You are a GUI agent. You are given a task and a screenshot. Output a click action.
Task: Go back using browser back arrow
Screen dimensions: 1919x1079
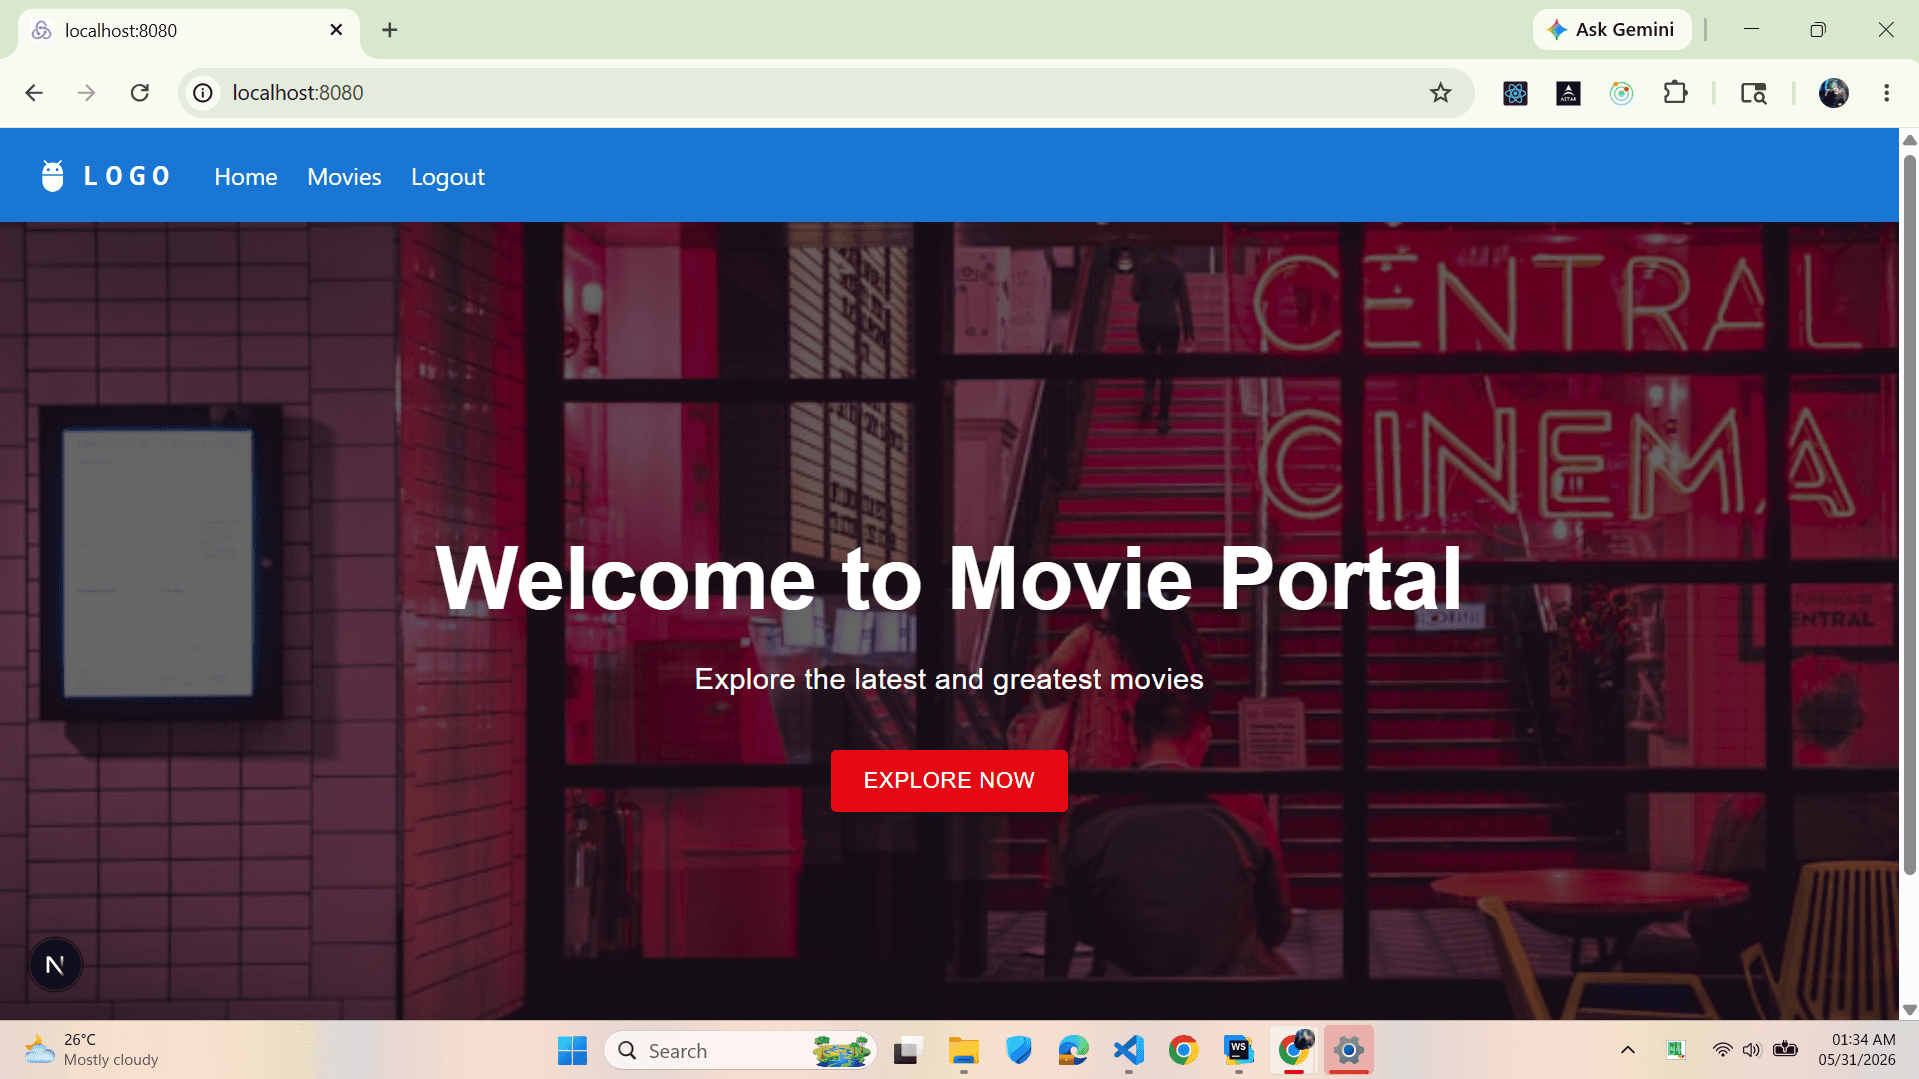tap(34, 93)
